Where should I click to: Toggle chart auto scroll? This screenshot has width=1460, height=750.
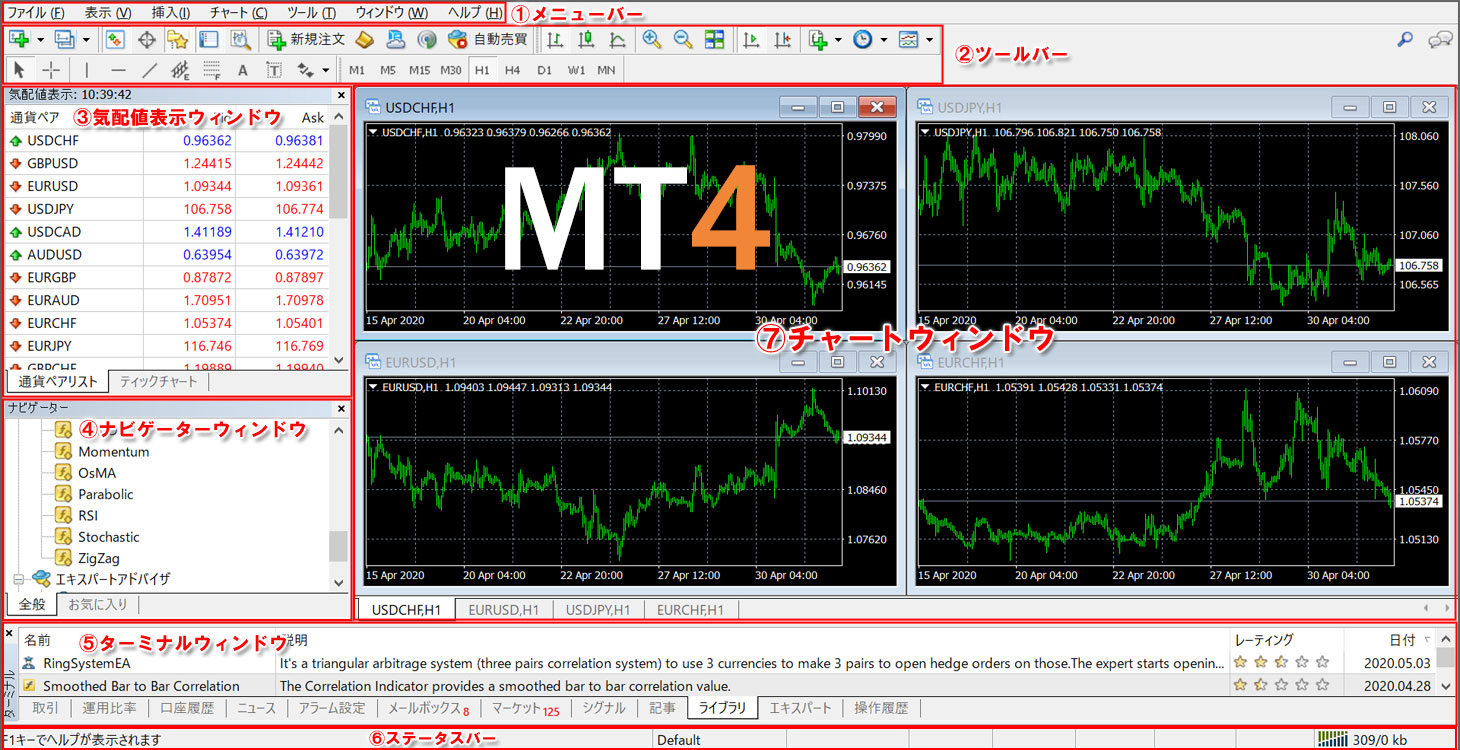click(751, 40)
